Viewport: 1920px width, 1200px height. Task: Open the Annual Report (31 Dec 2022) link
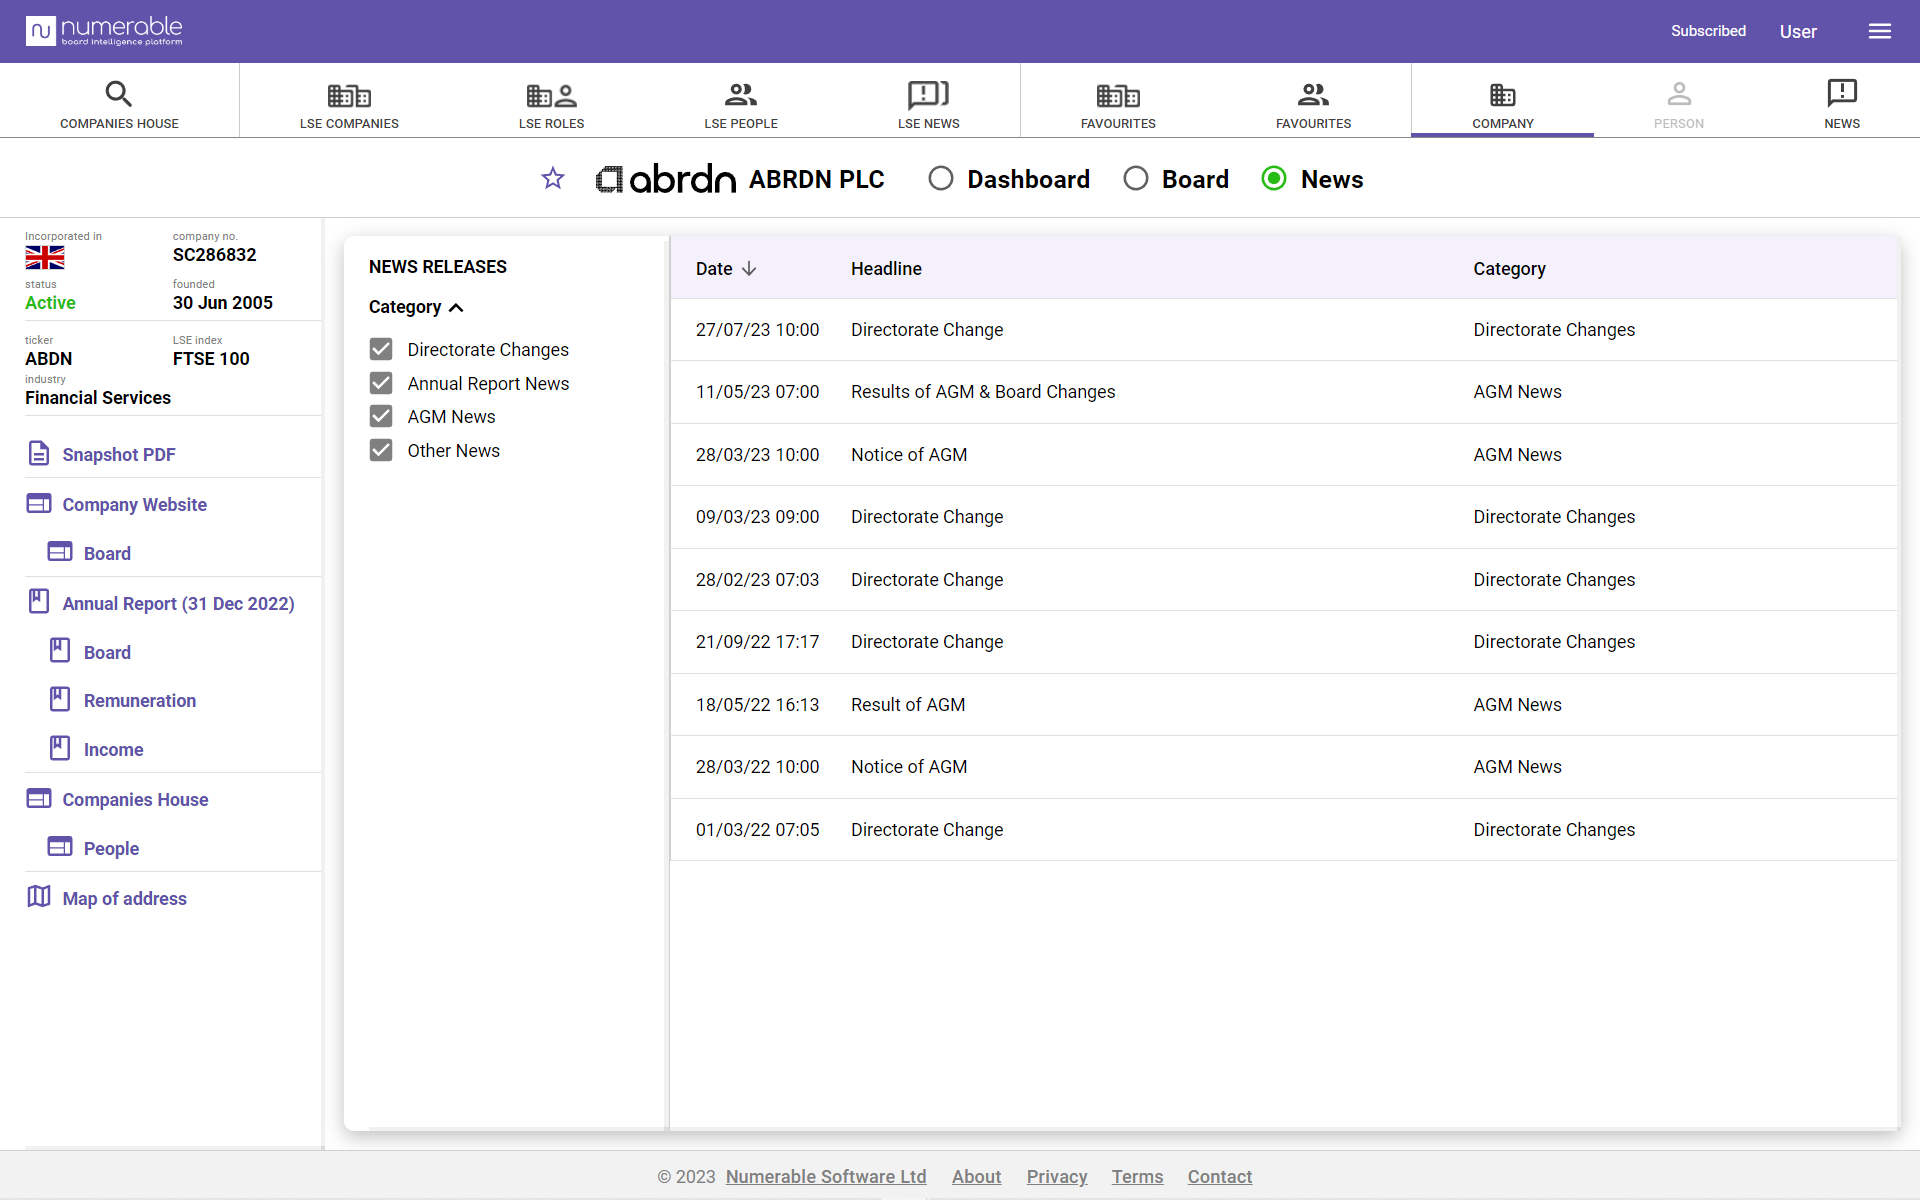tap(178, 604)
